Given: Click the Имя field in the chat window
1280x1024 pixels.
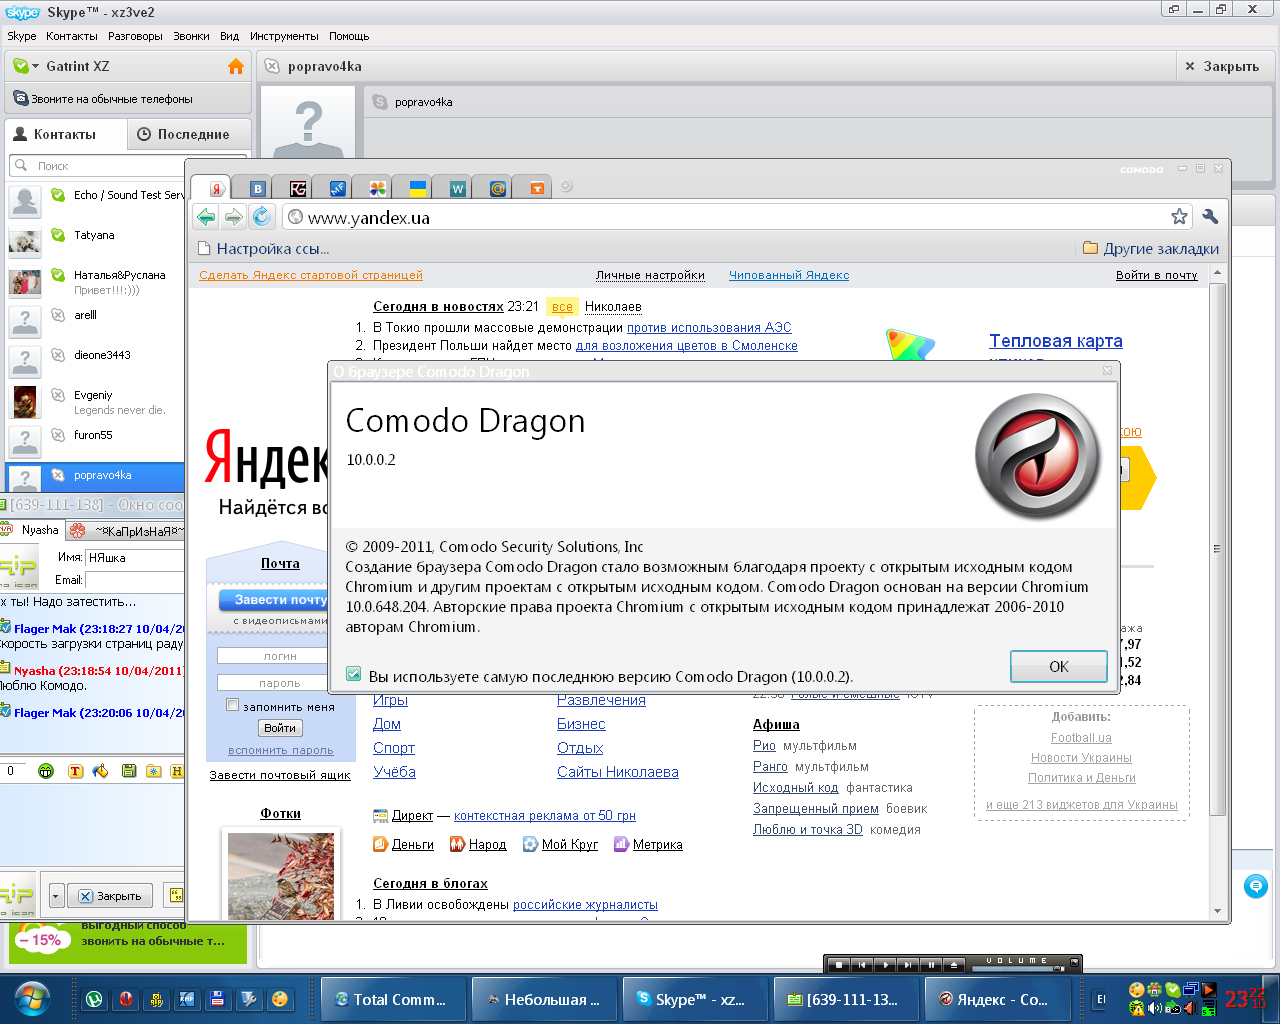Looking at the screenshot, I should coord(135,557).
